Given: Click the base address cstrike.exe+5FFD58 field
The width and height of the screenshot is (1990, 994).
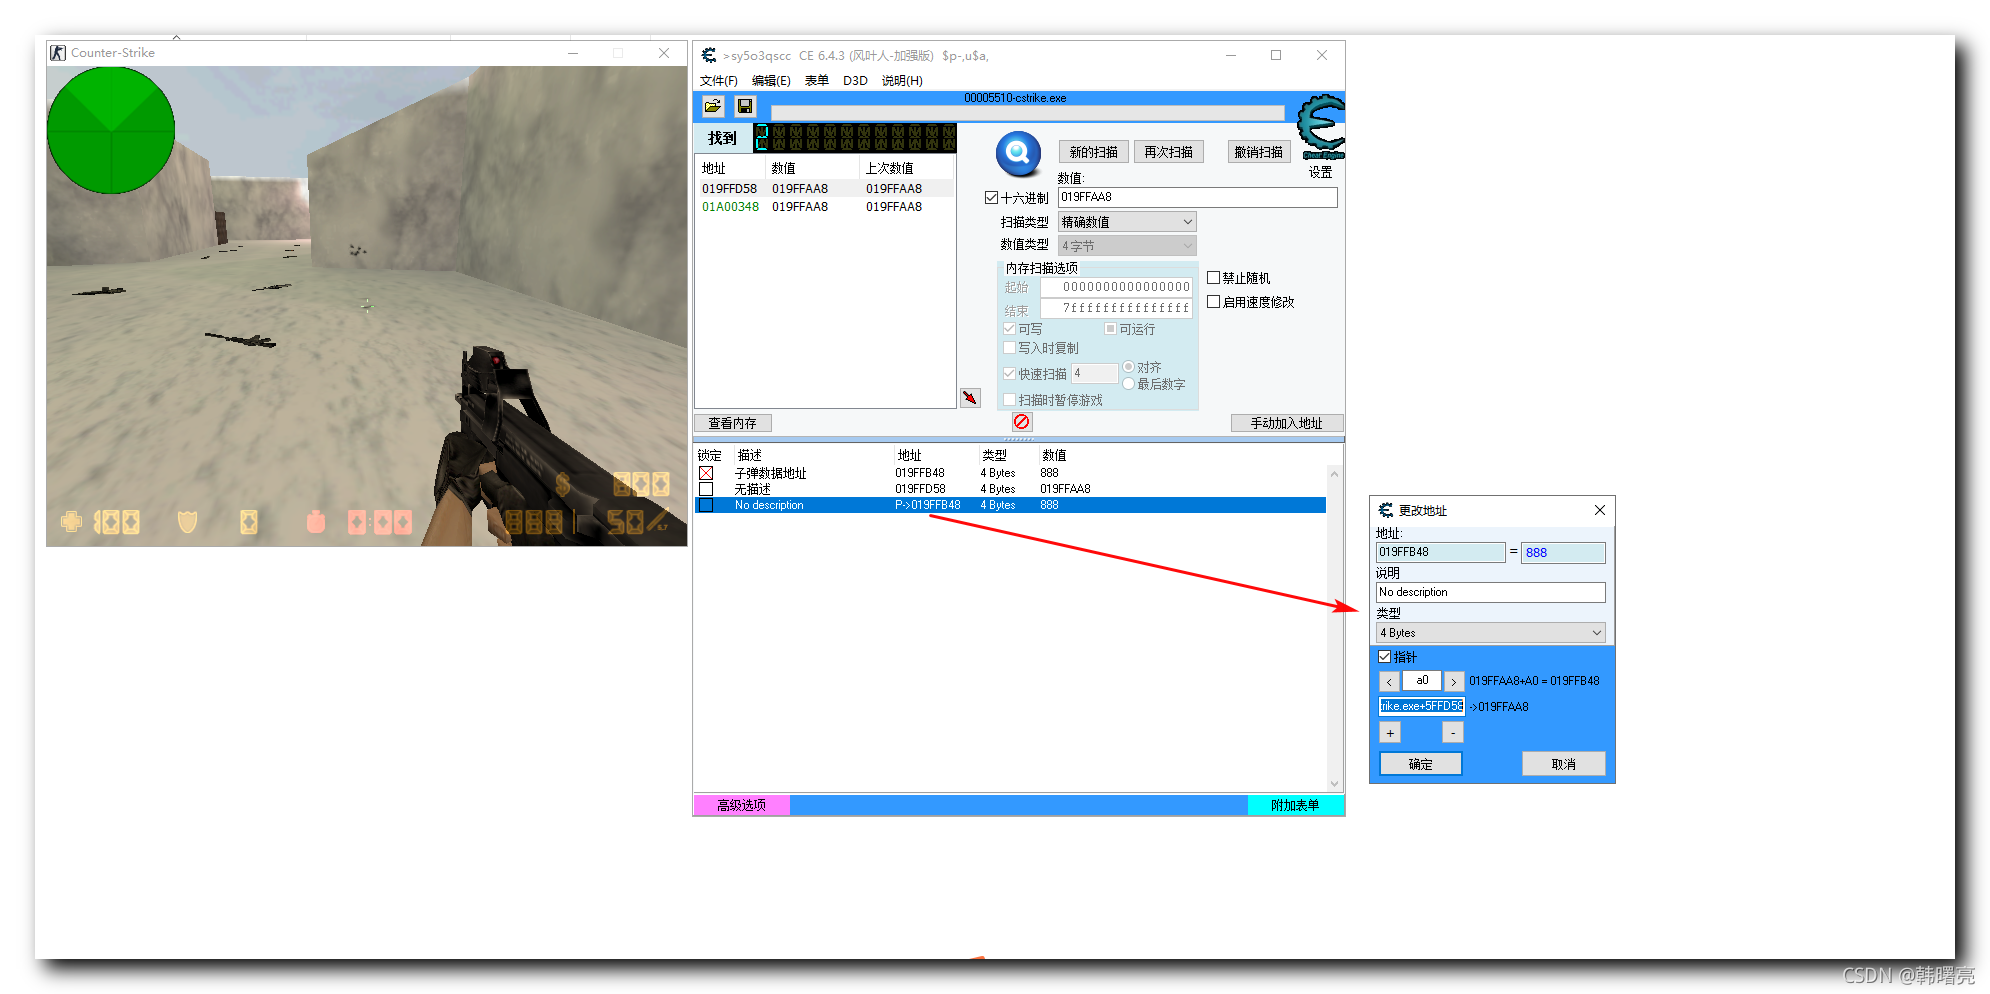Looking at the screenshot, I should tap(1422, 706).
